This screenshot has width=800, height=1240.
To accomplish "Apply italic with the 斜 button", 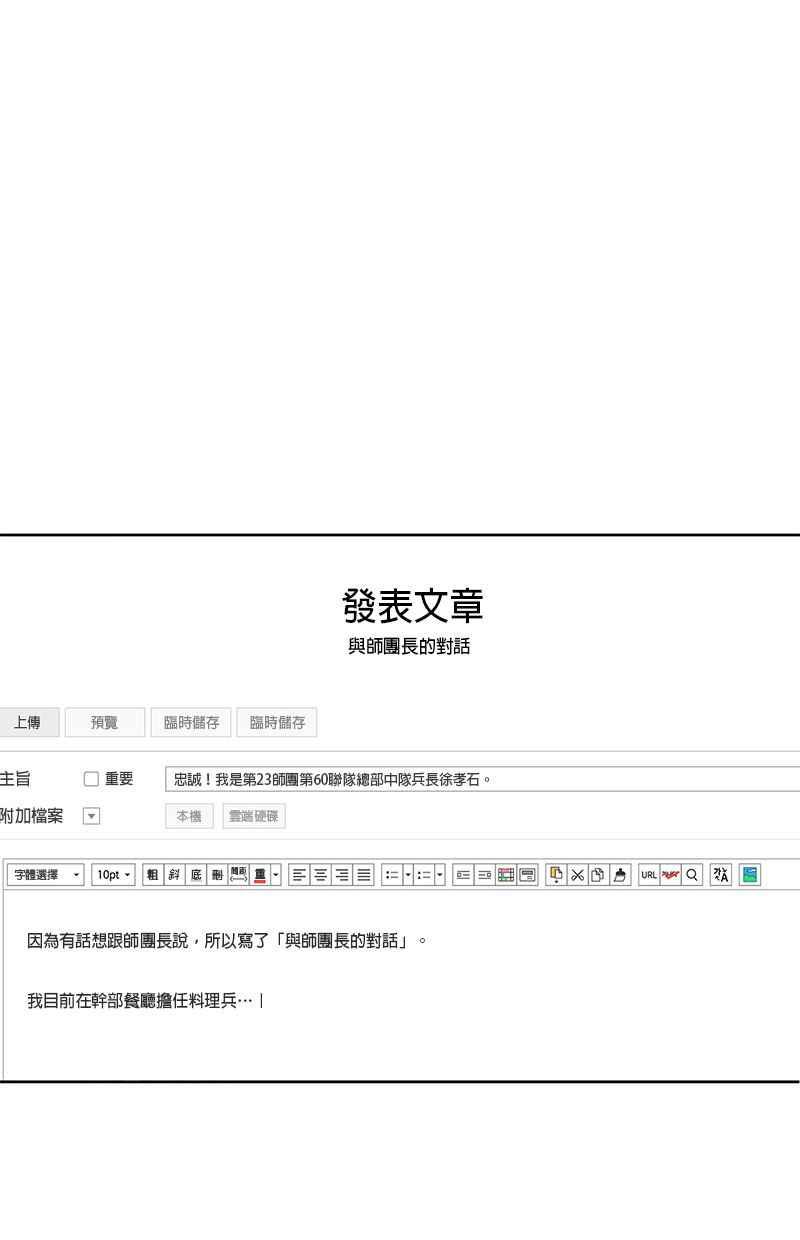I will 175,875.
